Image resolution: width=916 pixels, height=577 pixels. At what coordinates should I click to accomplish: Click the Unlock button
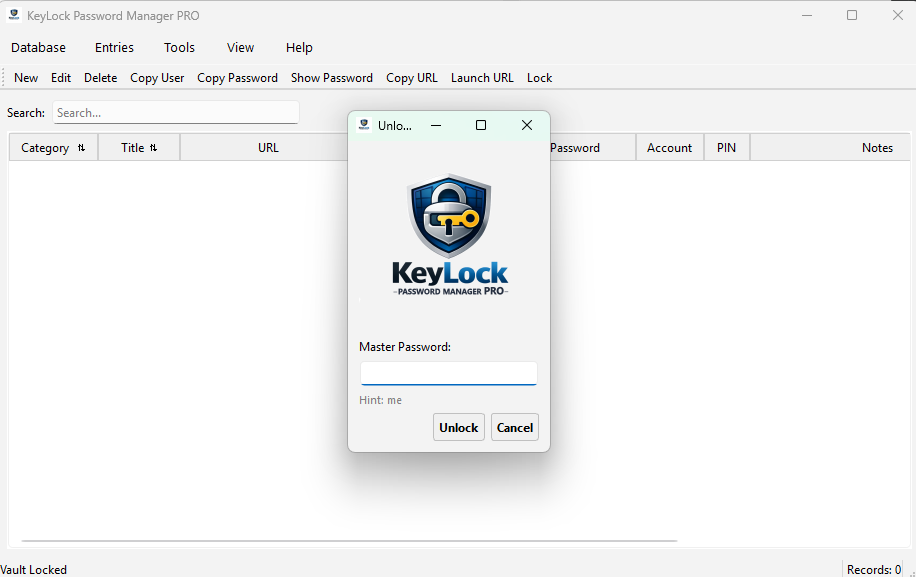click(459, 427)
